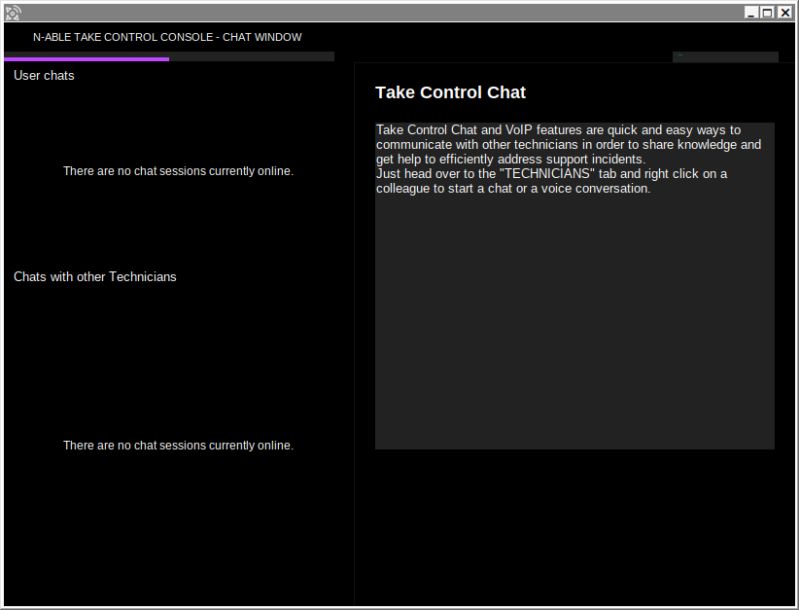
Task: Switch to the inactive gray tab beside purple tab
Action: (252, 57)
